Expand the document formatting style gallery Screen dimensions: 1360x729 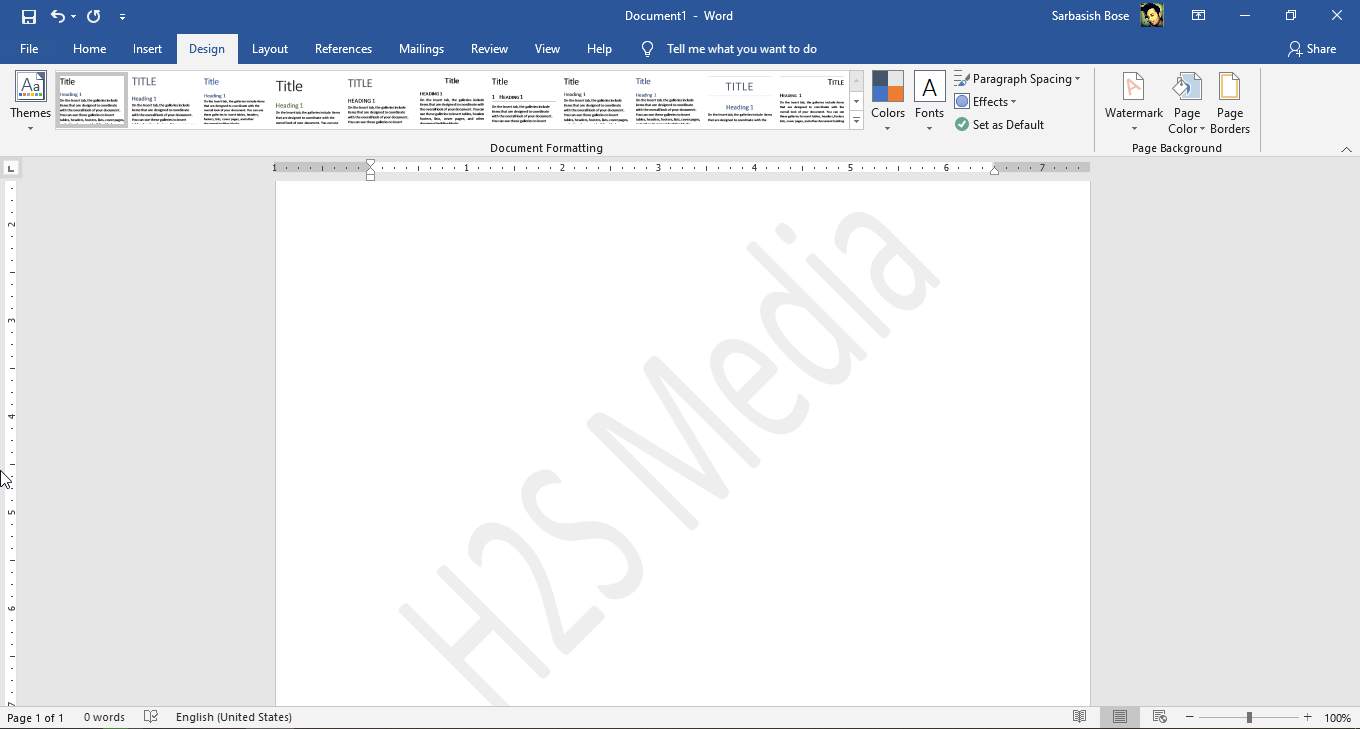point(856,121)
